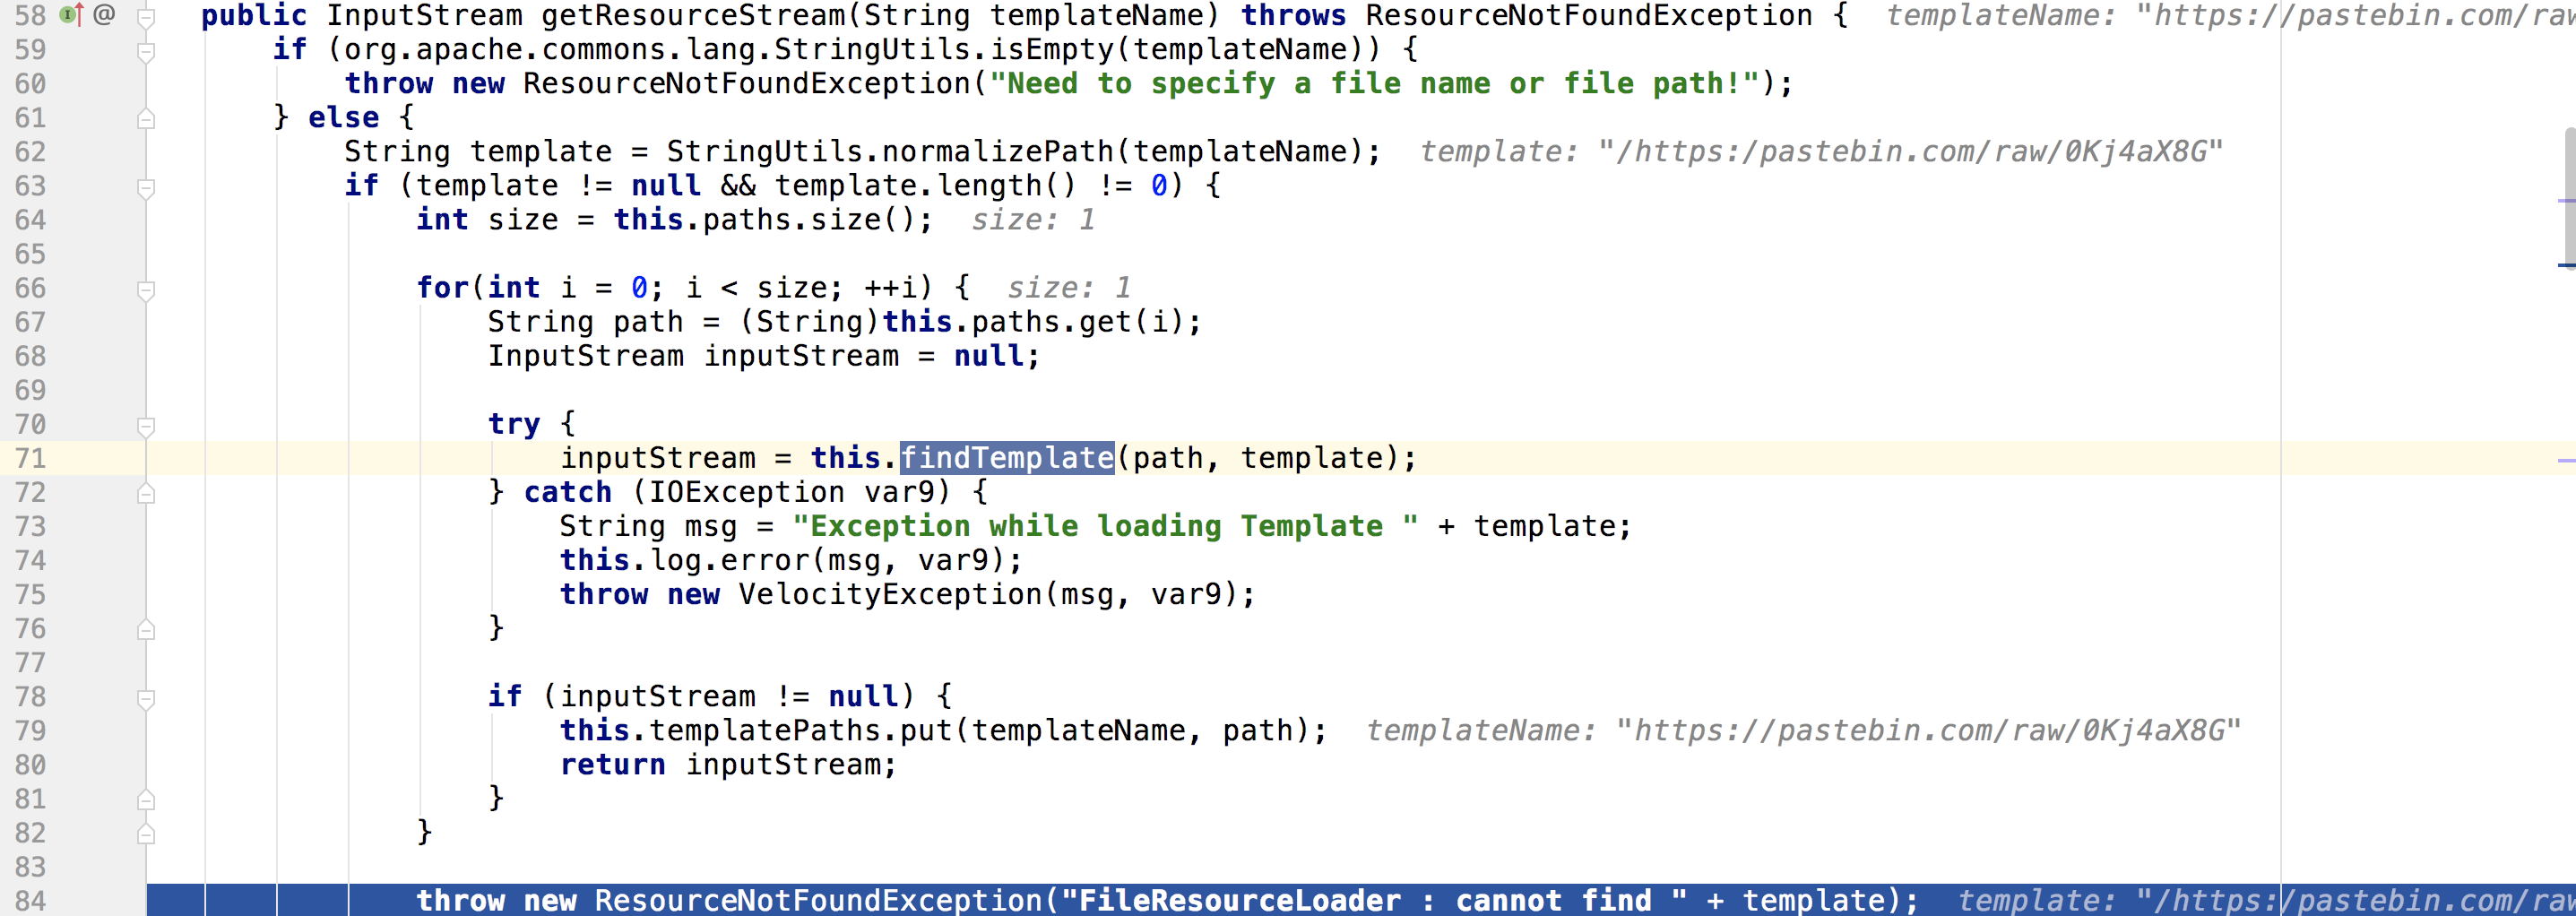Click the vertical scrollbar thumb at the right edge
2576x916 pixels.
pos(2569,197)
